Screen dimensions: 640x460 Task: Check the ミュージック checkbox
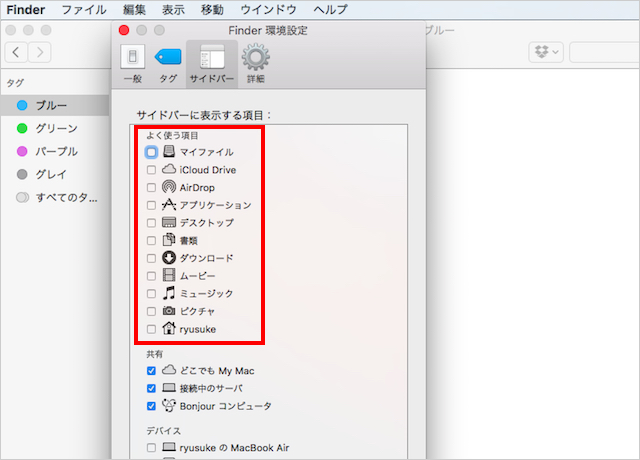[151, 293]
